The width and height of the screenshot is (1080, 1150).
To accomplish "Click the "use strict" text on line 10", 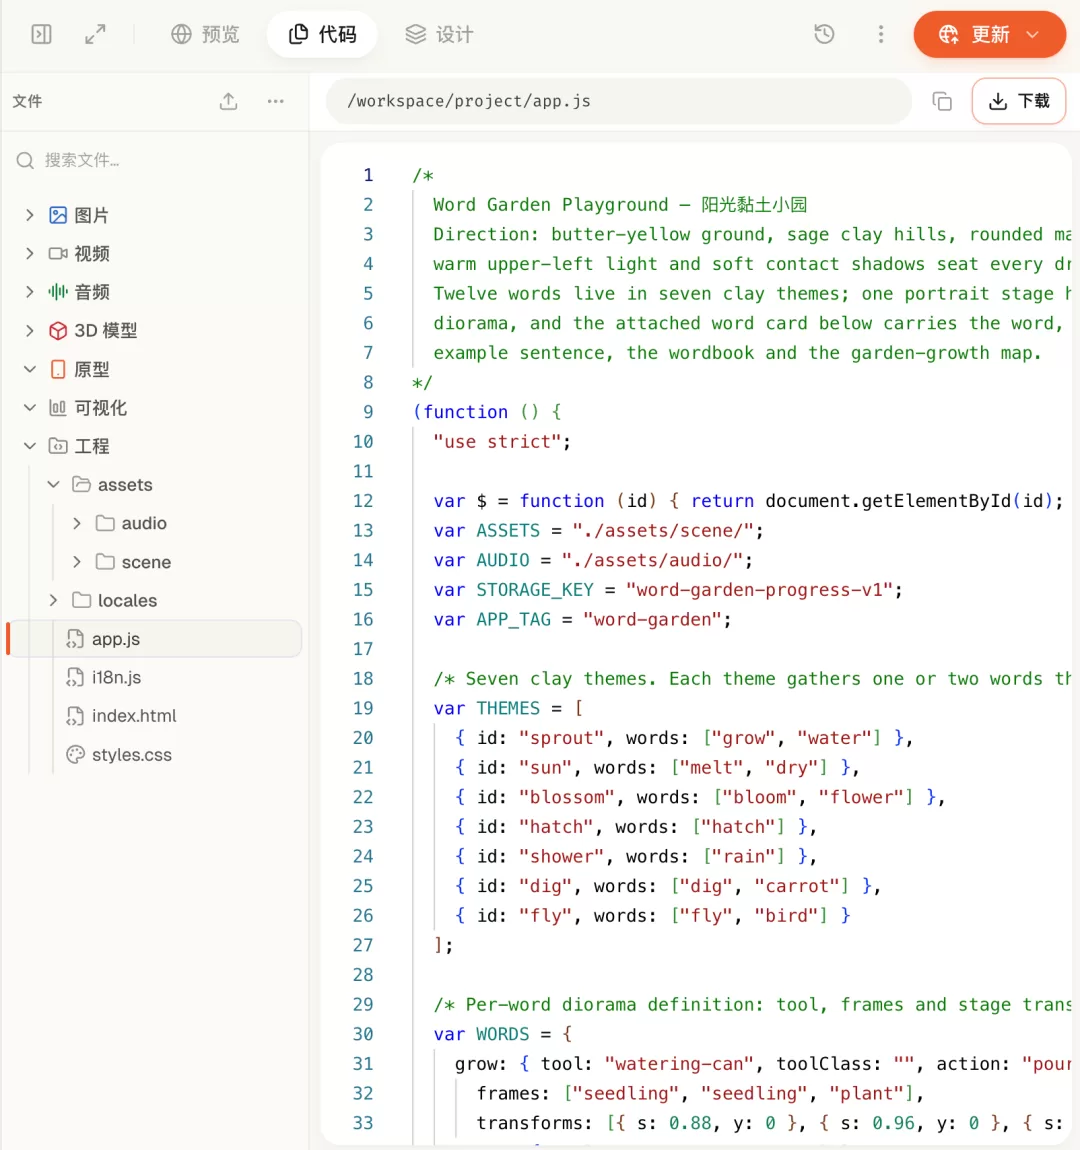I will 497,442.
